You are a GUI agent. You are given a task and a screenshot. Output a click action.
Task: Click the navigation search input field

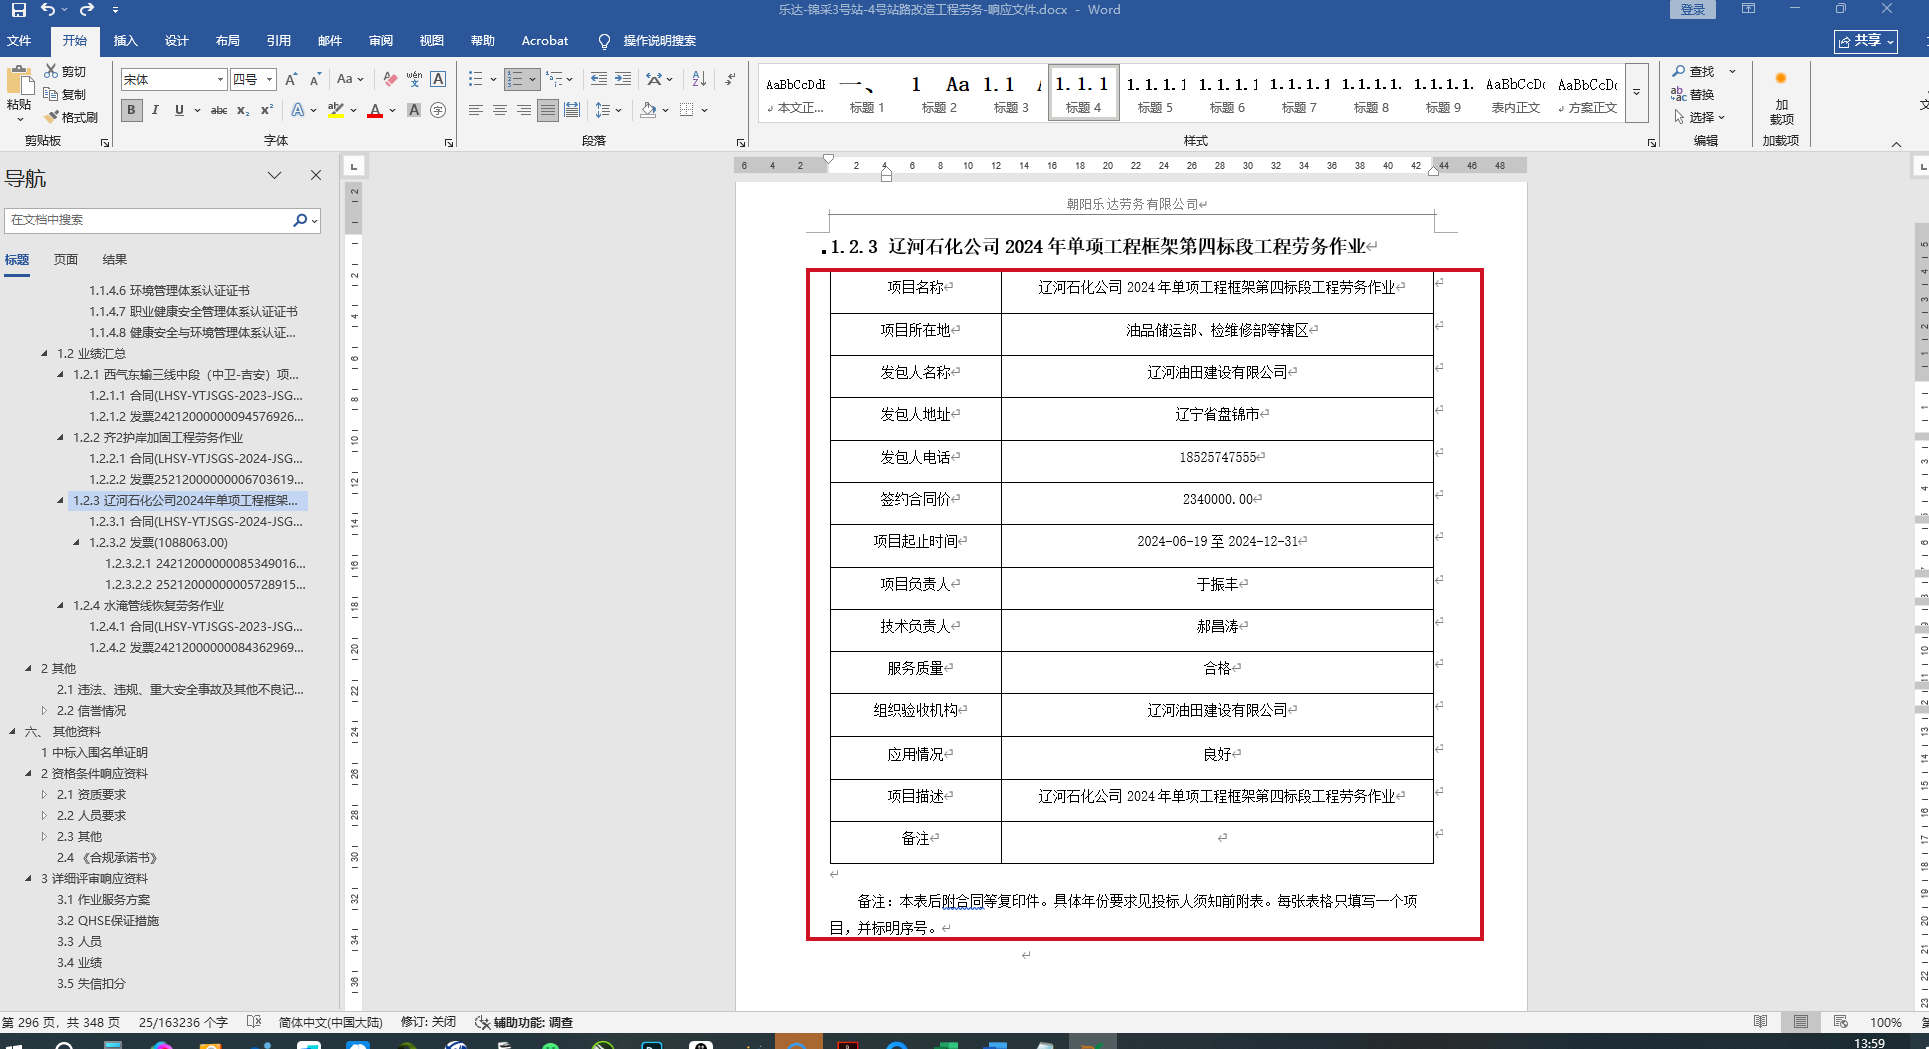click(x=148, y=220)
